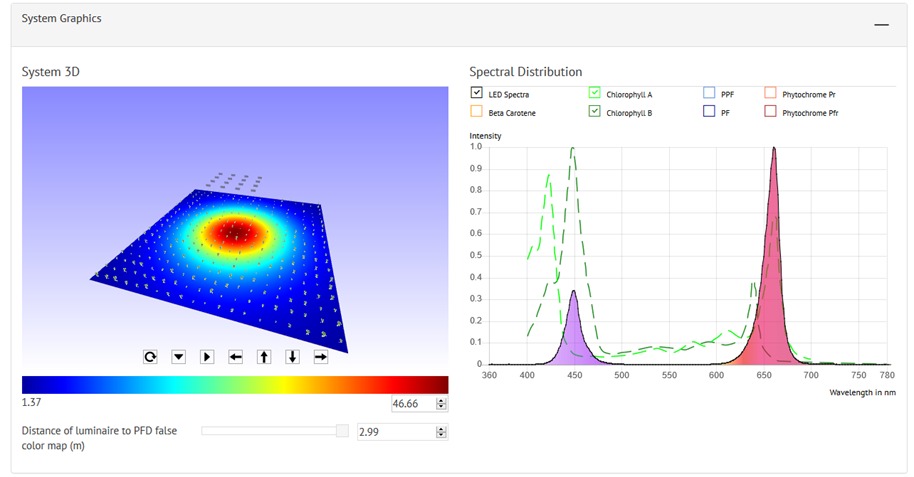
Task: Click the stepper arrows beside 2.99 distance
Action: click(x=440, y=431)
